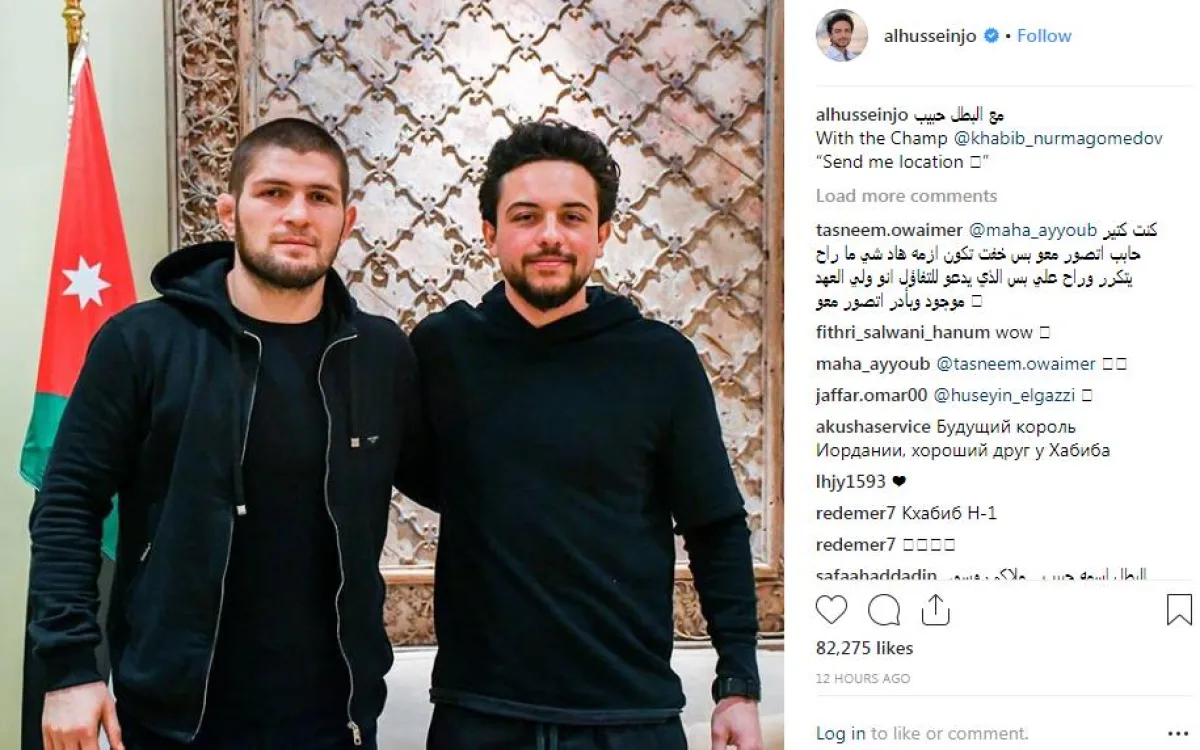The height and width of the screenshot is (750, 1200).
Task: Open the three-dot more options menu
Action: 1177,733
